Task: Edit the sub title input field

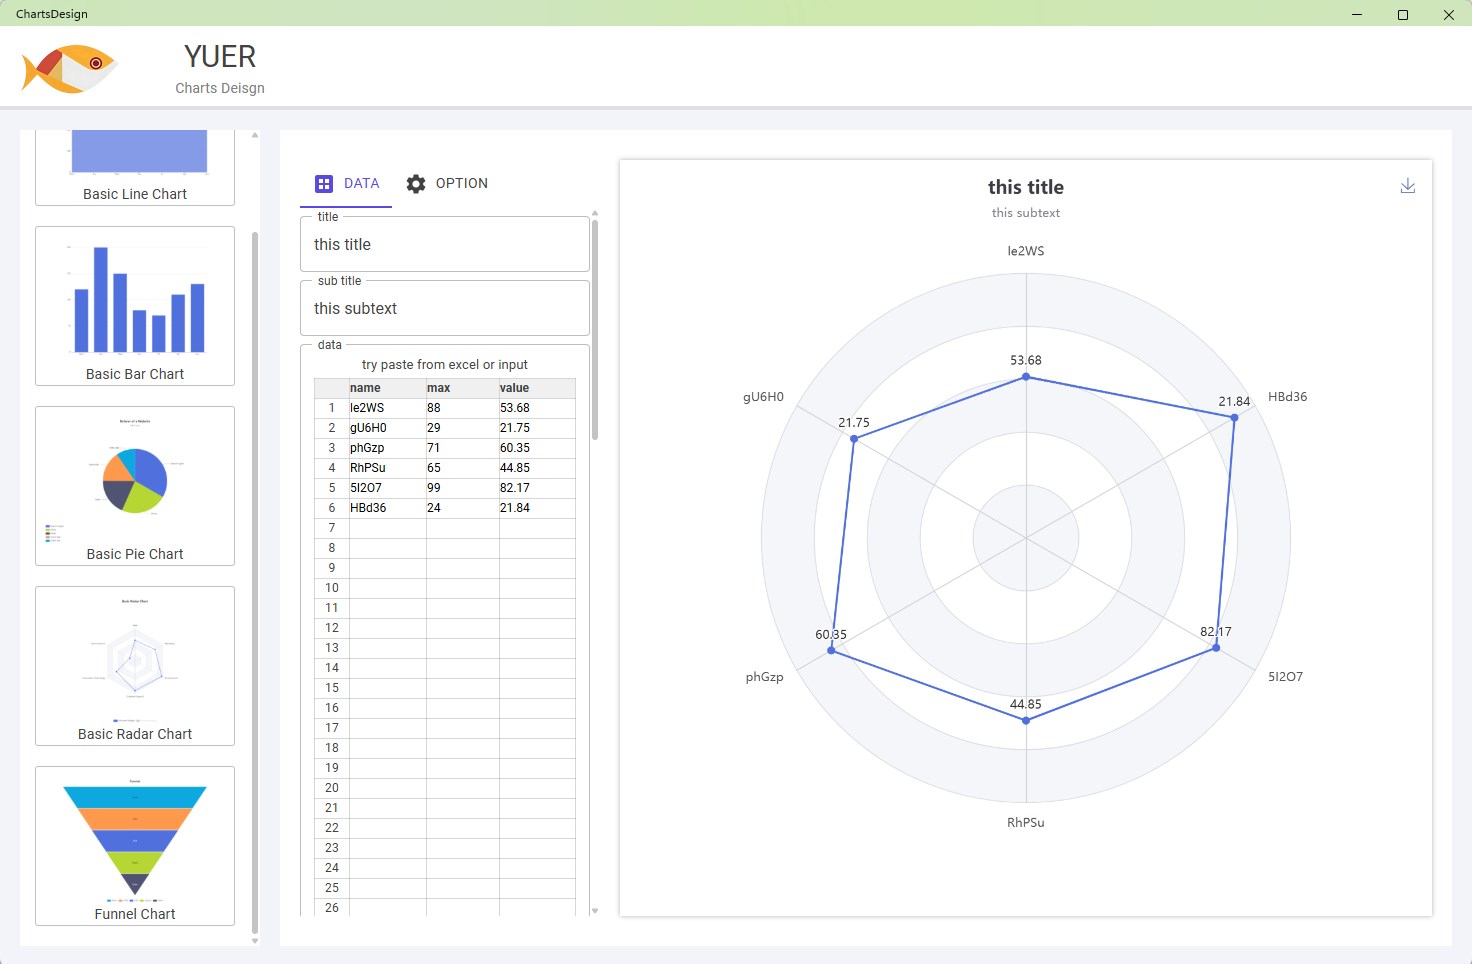Action: 445,309
